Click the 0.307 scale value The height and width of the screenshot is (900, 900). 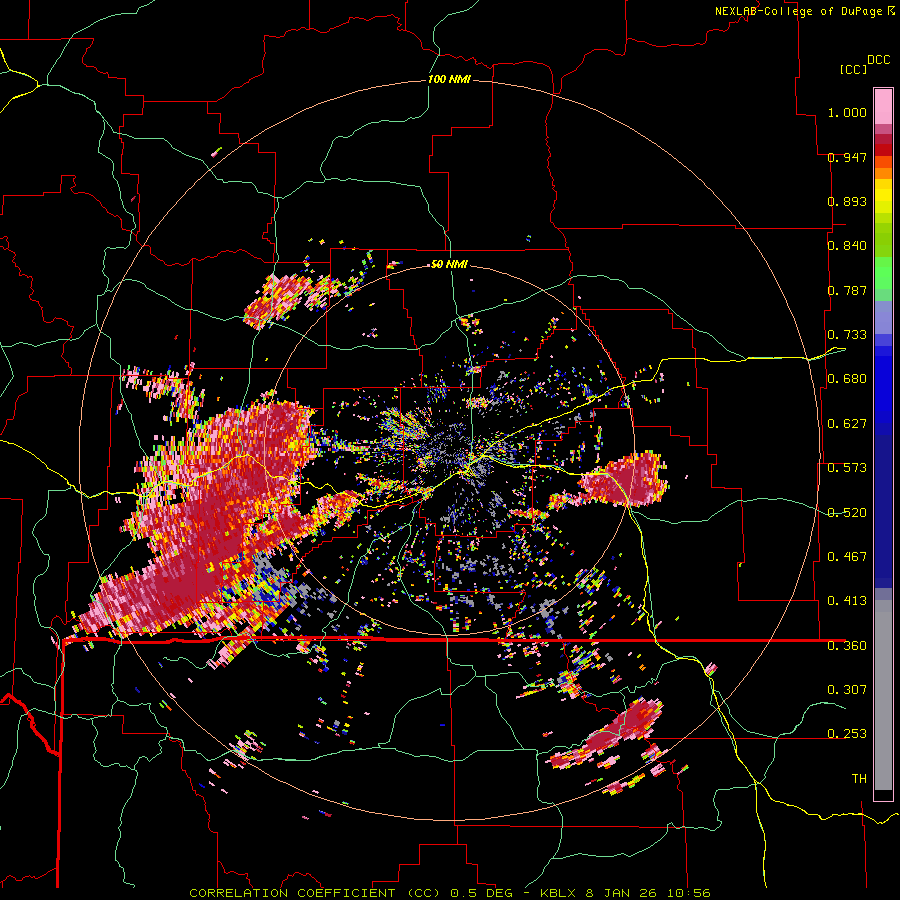point(847,690)
